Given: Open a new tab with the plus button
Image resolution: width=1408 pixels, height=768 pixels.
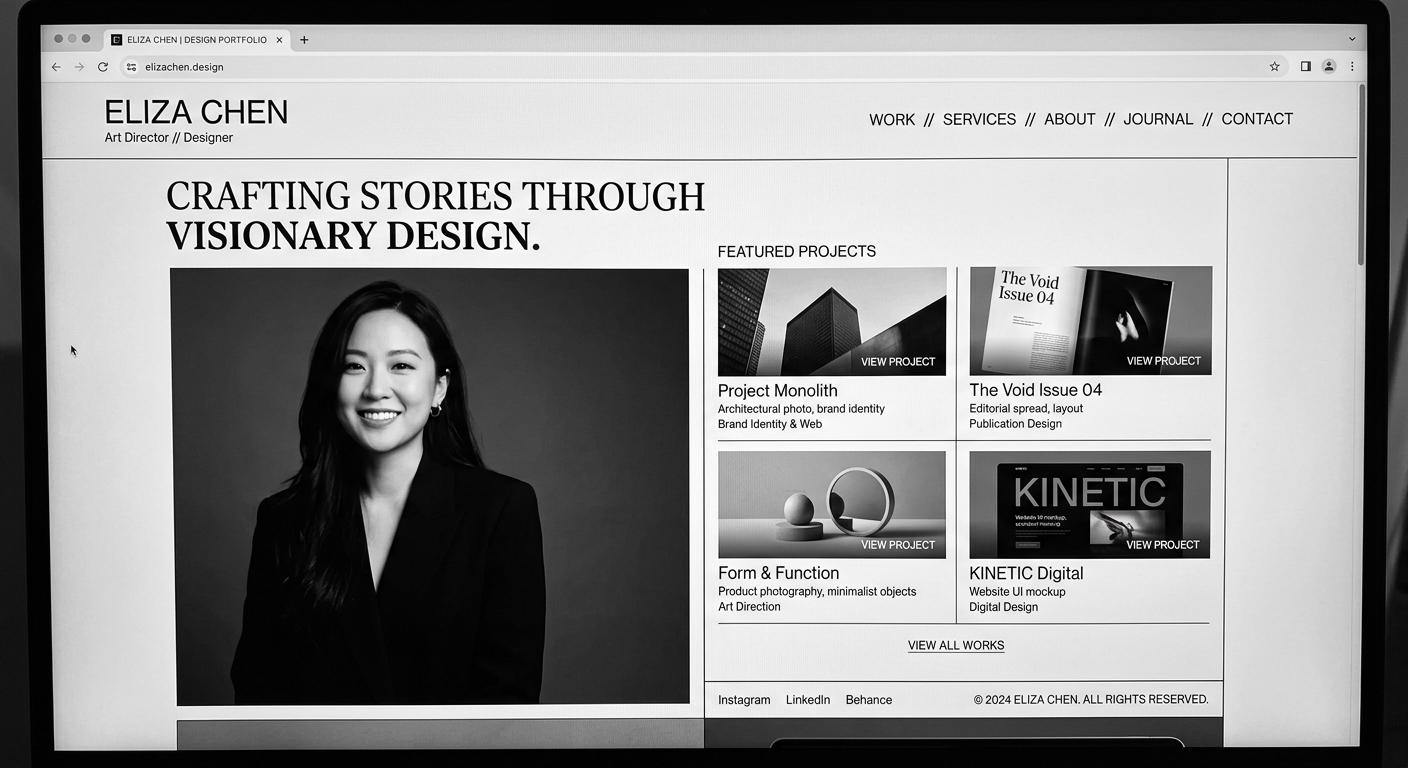Looking at the screenshot, I should point(304,40).
